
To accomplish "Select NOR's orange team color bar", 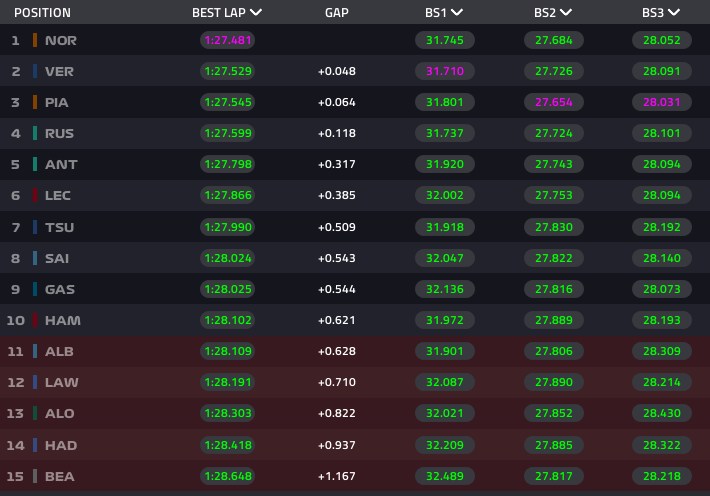I will click(35, 40).
